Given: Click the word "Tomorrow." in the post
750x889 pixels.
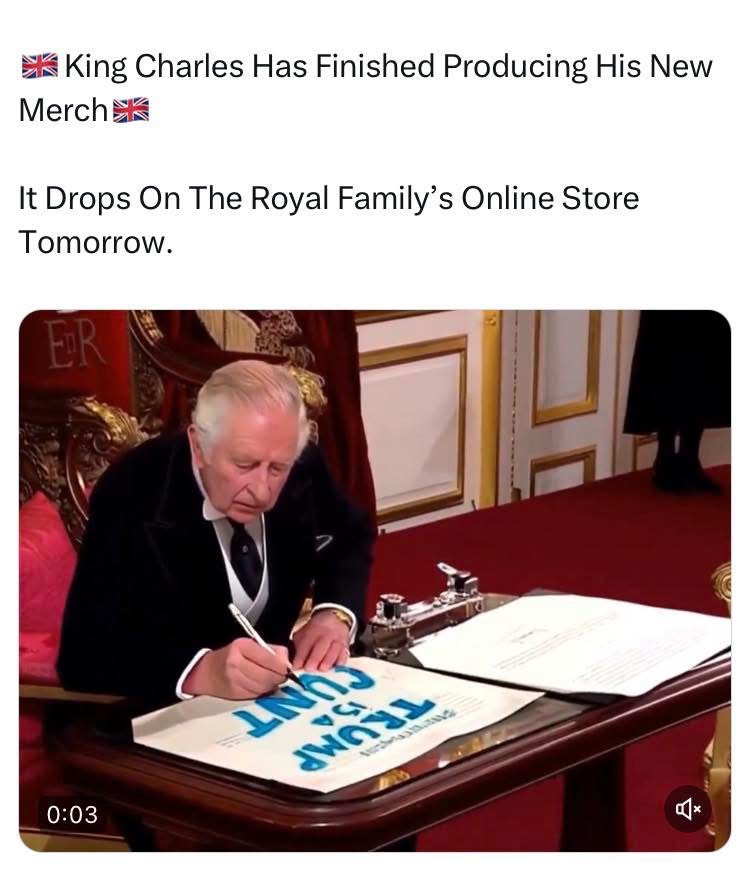Looking at the screenshot, I should pos(95,242).
